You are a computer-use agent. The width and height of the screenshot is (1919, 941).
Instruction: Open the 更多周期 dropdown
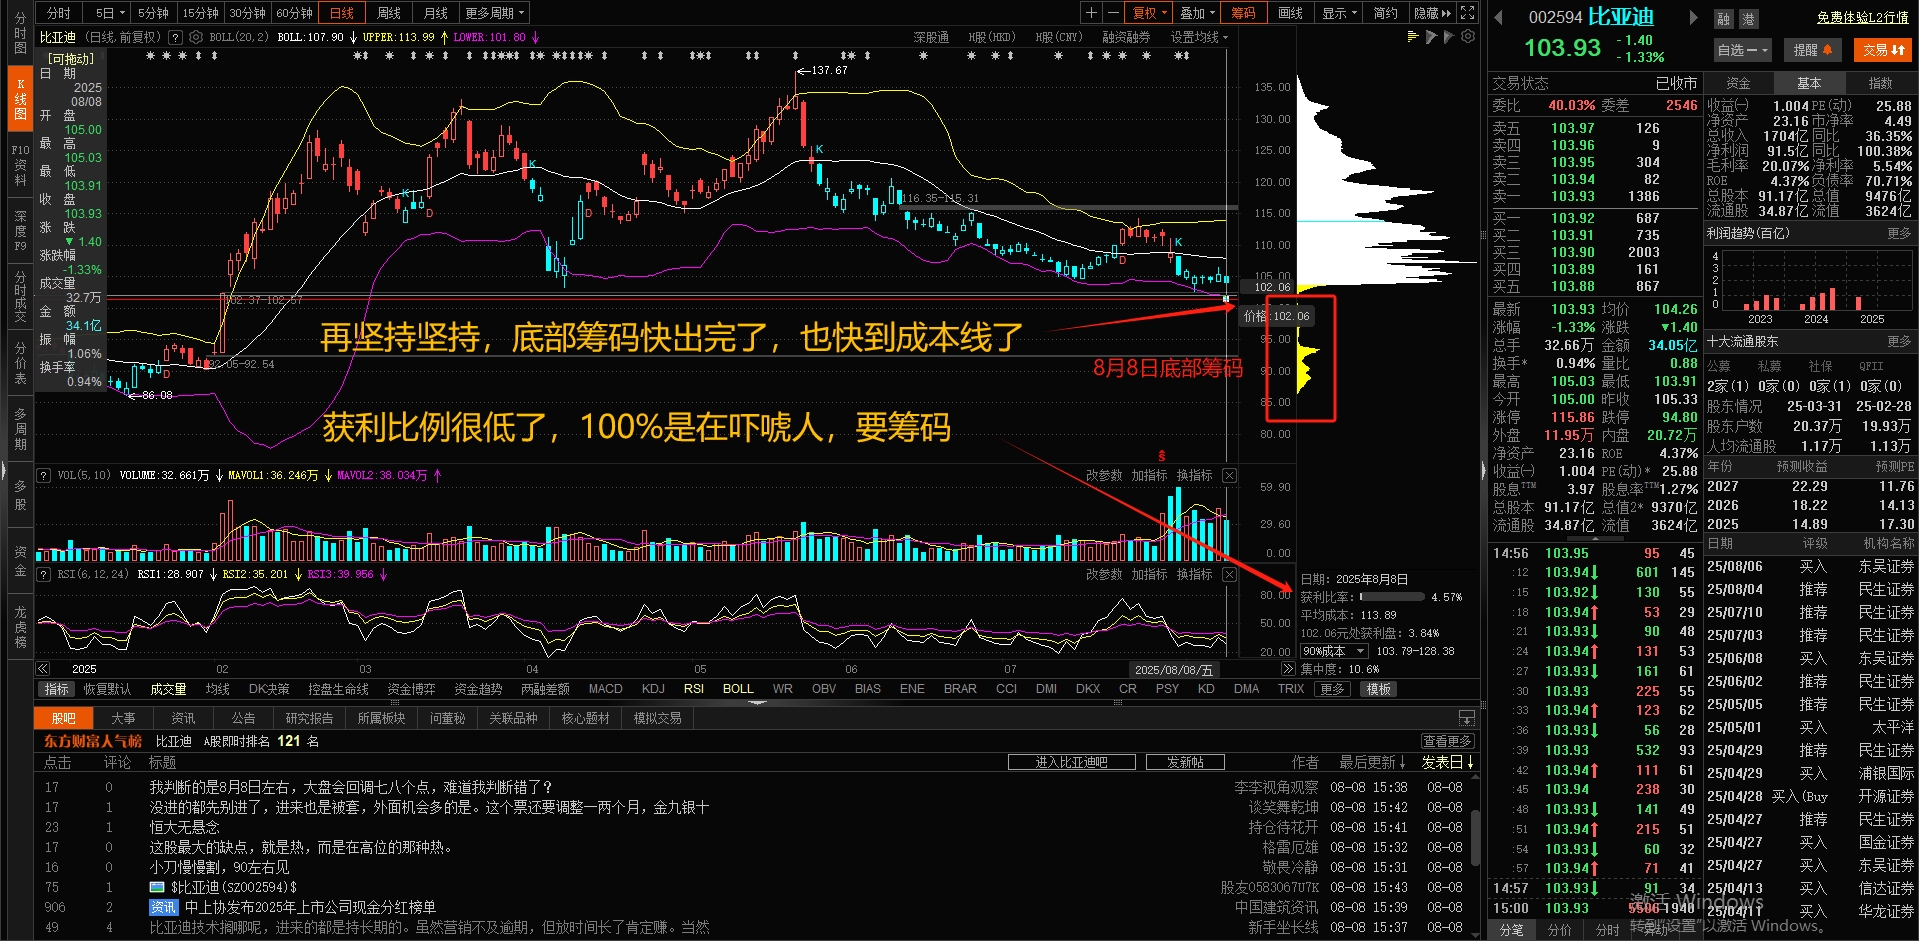pyautogui.click(x=494, y=13)
